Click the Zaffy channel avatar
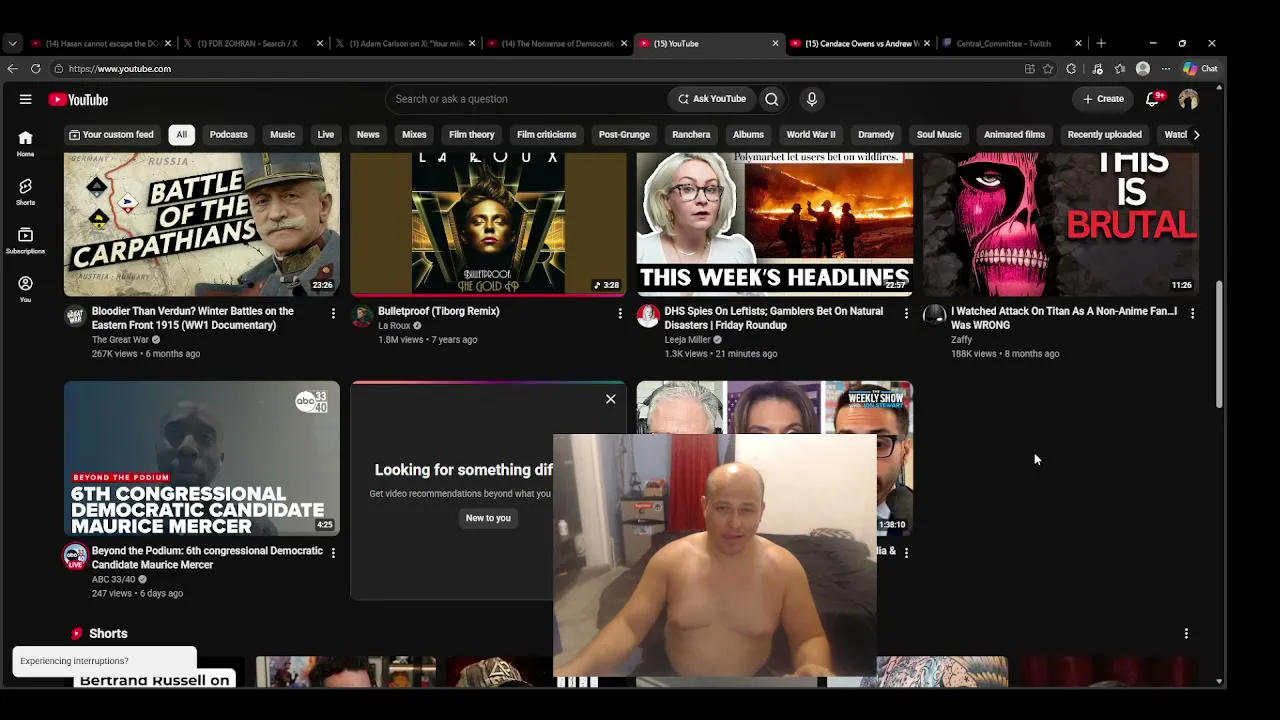 (934, 316)
